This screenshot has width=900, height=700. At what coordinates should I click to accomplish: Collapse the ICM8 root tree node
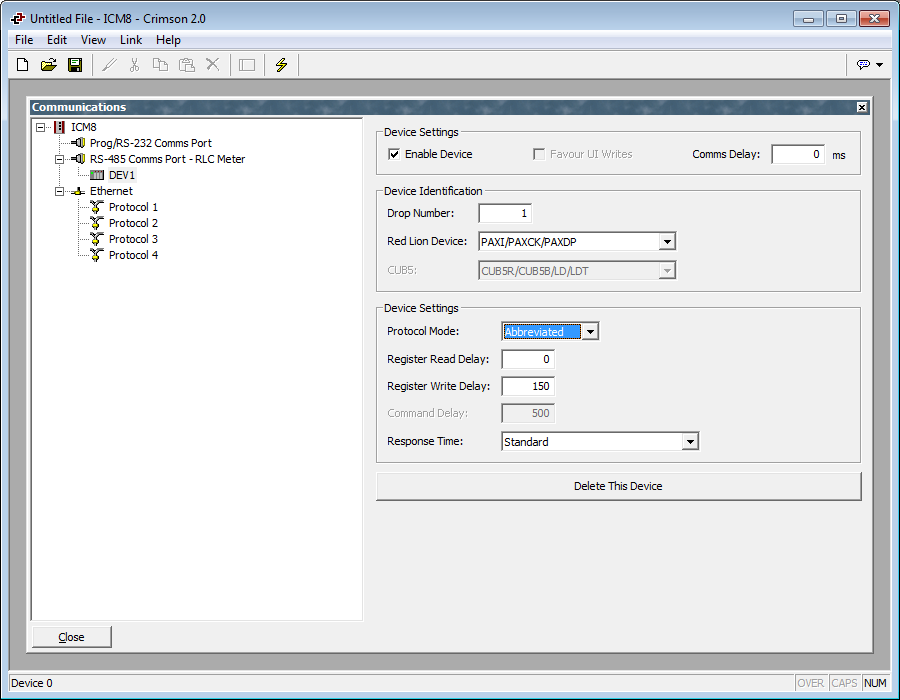pyautogui.click(x=40, y=127)
